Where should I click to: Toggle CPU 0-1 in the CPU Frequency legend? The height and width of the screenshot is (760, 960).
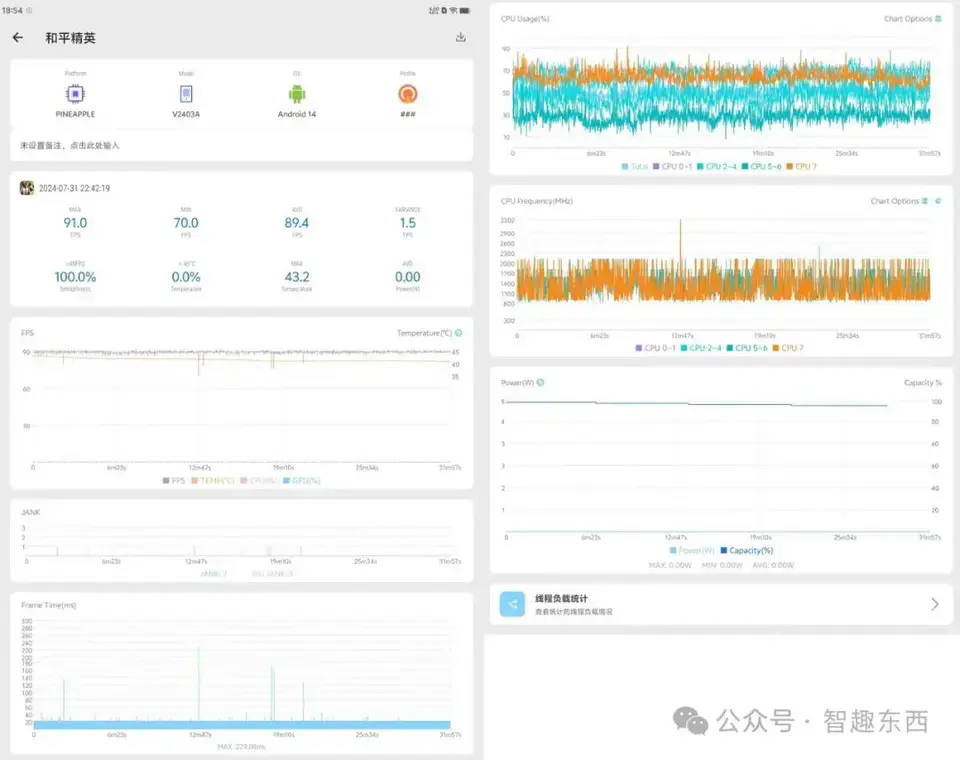(x=656, y=348)
